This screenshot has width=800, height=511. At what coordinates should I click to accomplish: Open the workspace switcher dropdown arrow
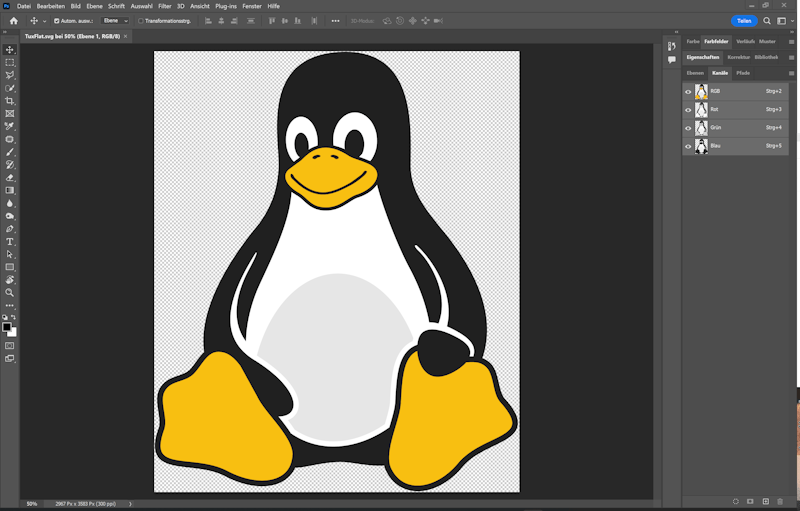(792, 21)
